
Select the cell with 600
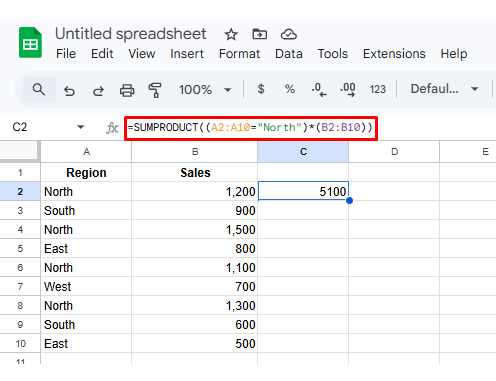pyautogui.click(x=195, y=324)
